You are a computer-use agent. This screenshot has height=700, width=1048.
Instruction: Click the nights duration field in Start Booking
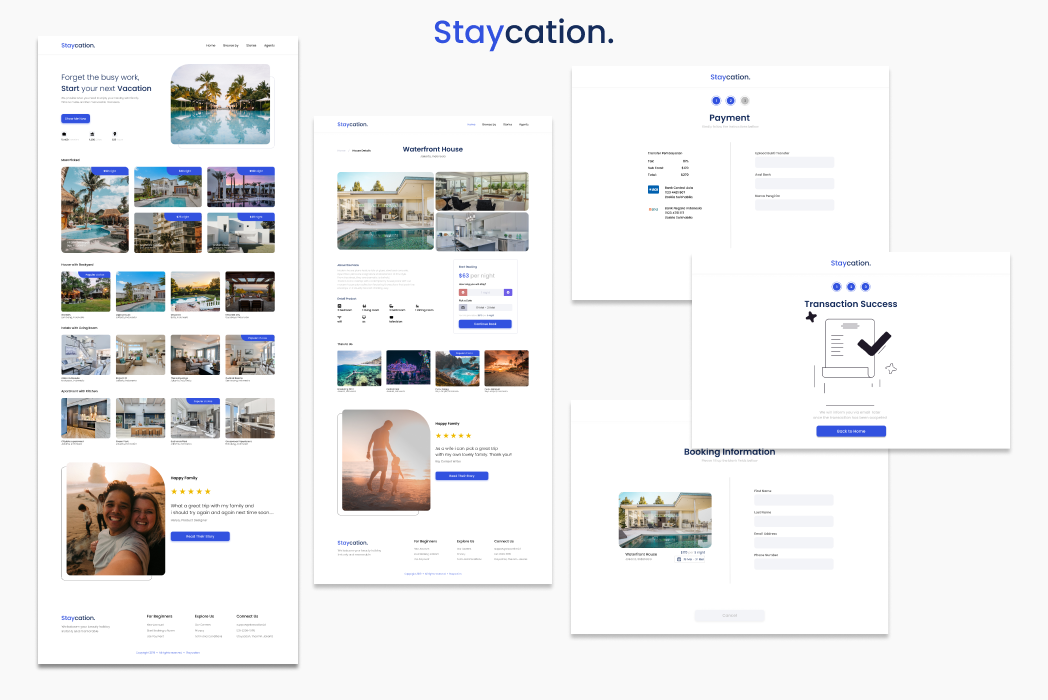[x=485, y=292]
